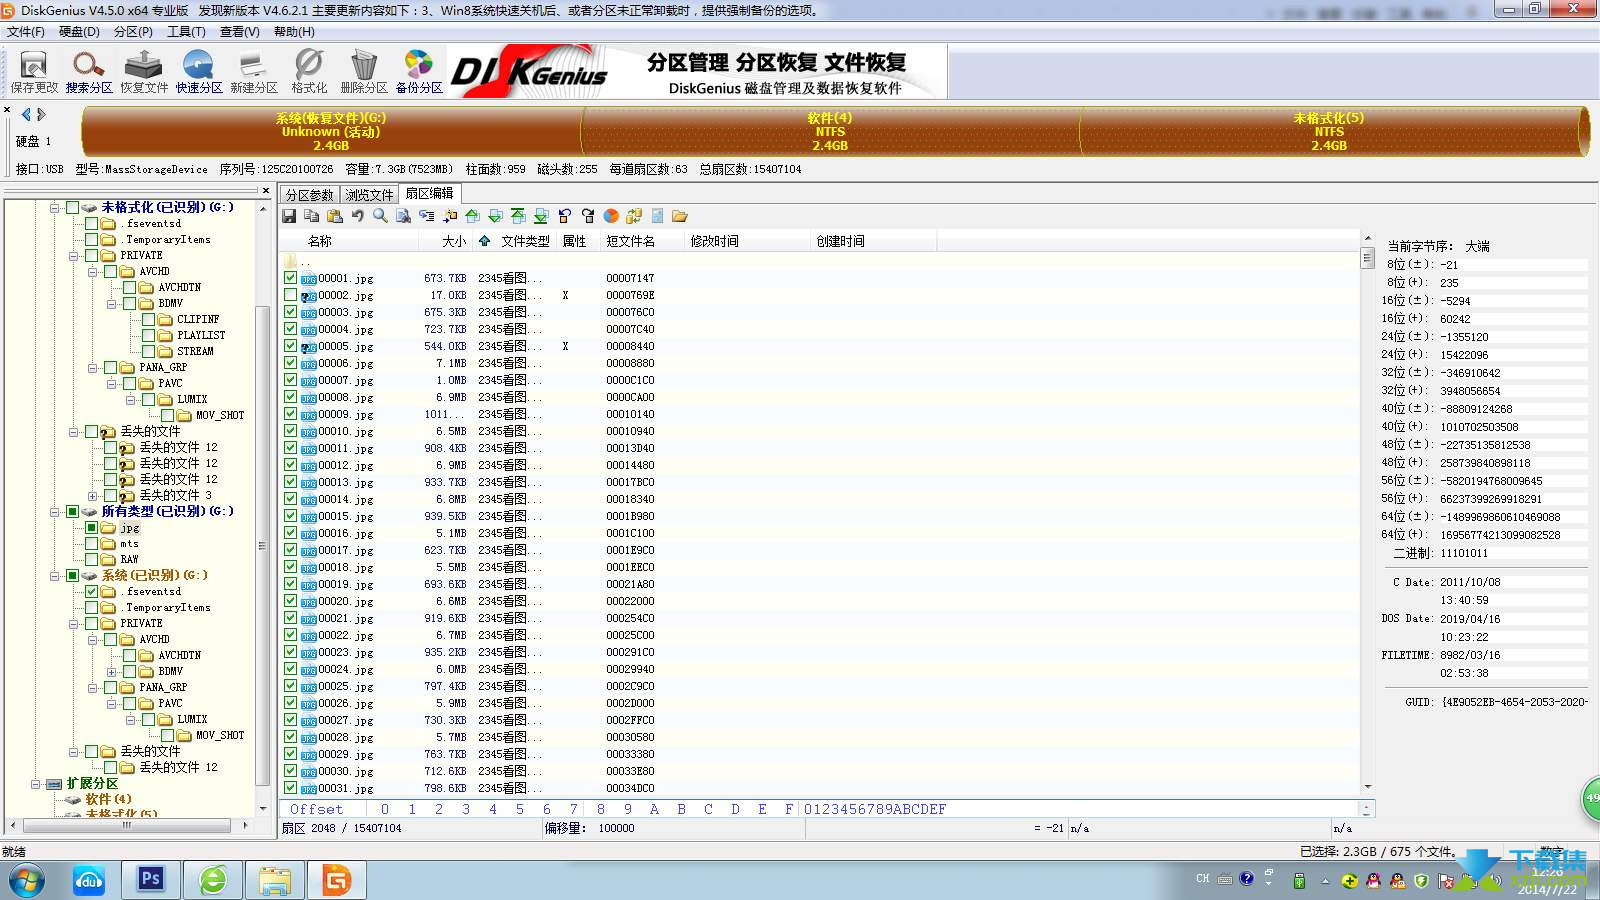Uncheck the 00031.jpg file checkbox
Image resolution: width=1600 pixels, height=900 pixels.
290,788
